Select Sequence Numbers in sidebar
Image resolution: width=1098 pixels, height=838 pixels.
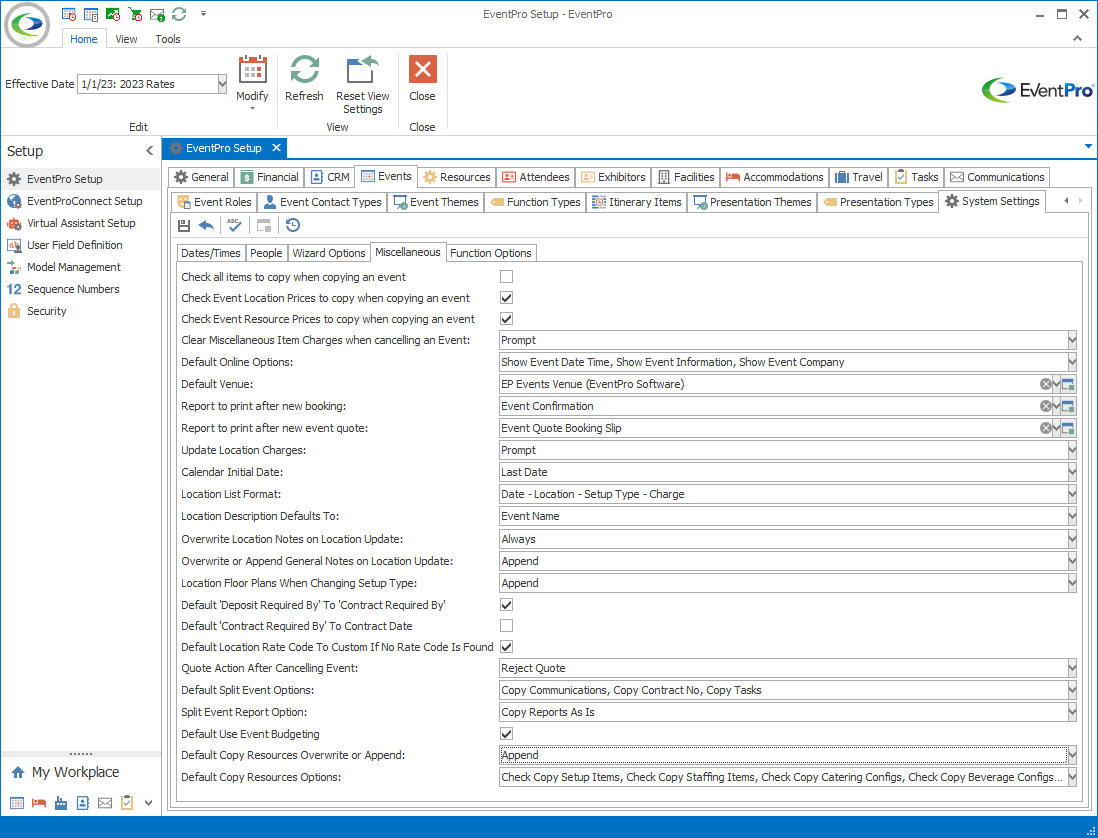(73, 289)
